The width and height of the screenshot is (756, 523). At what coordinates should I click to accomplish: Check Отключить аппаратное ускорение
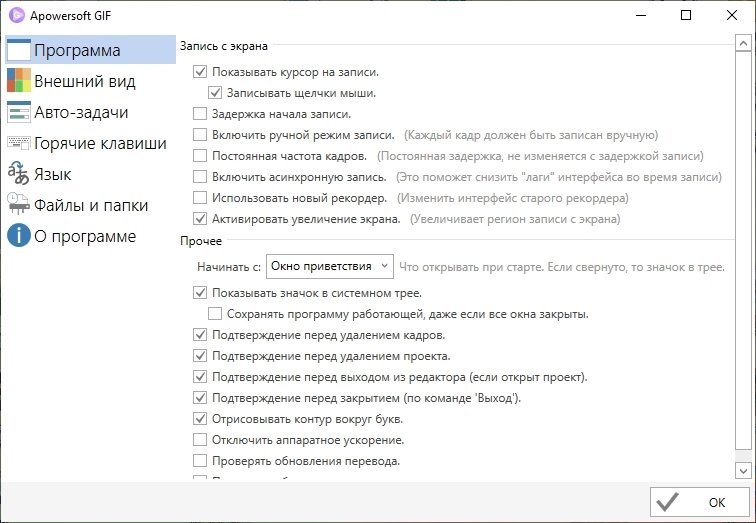tap(200, 440)
